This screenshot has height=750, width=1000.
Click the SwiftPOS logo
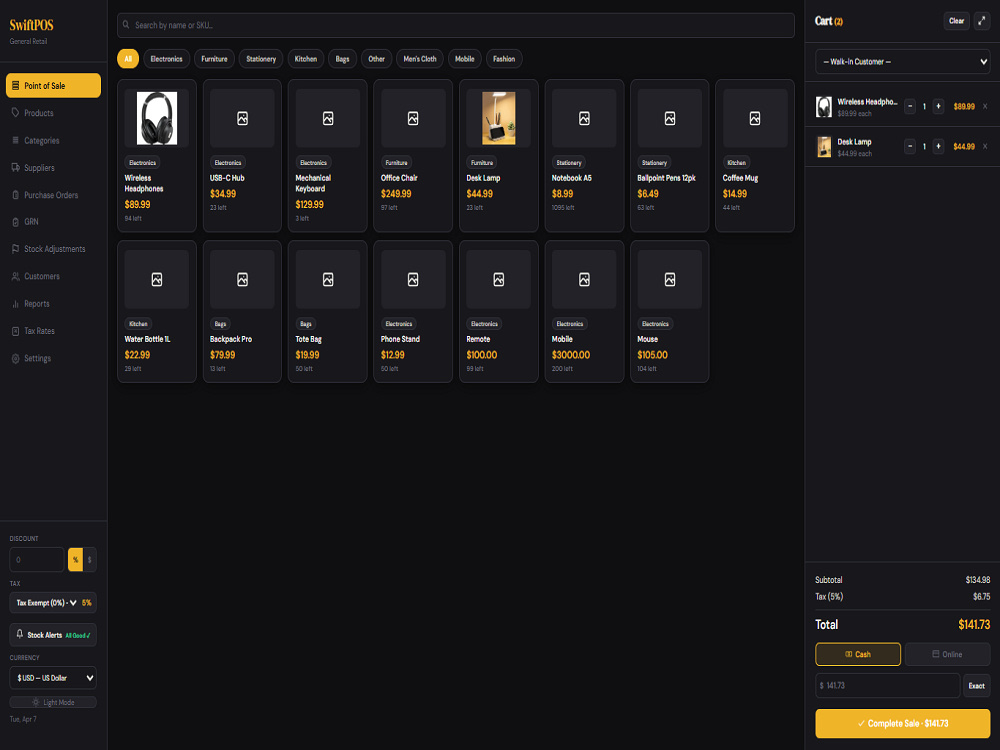click(x=31, y=26)
